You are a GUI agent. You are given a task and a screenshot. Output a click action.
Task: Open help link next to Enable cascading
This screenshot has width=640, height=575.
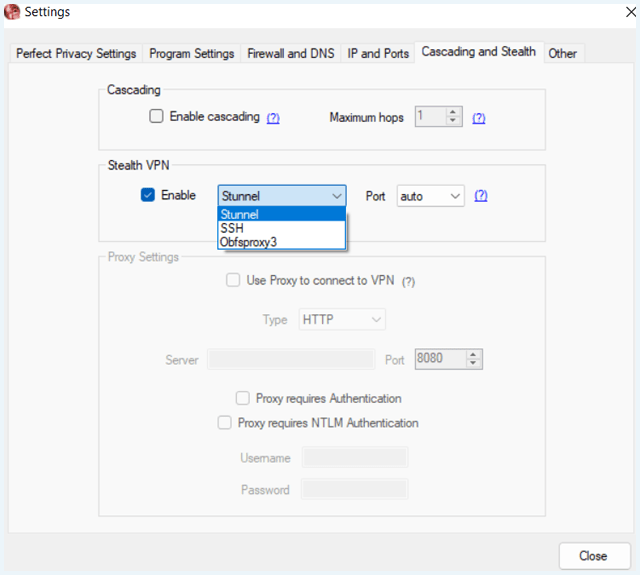pos(273,118)
